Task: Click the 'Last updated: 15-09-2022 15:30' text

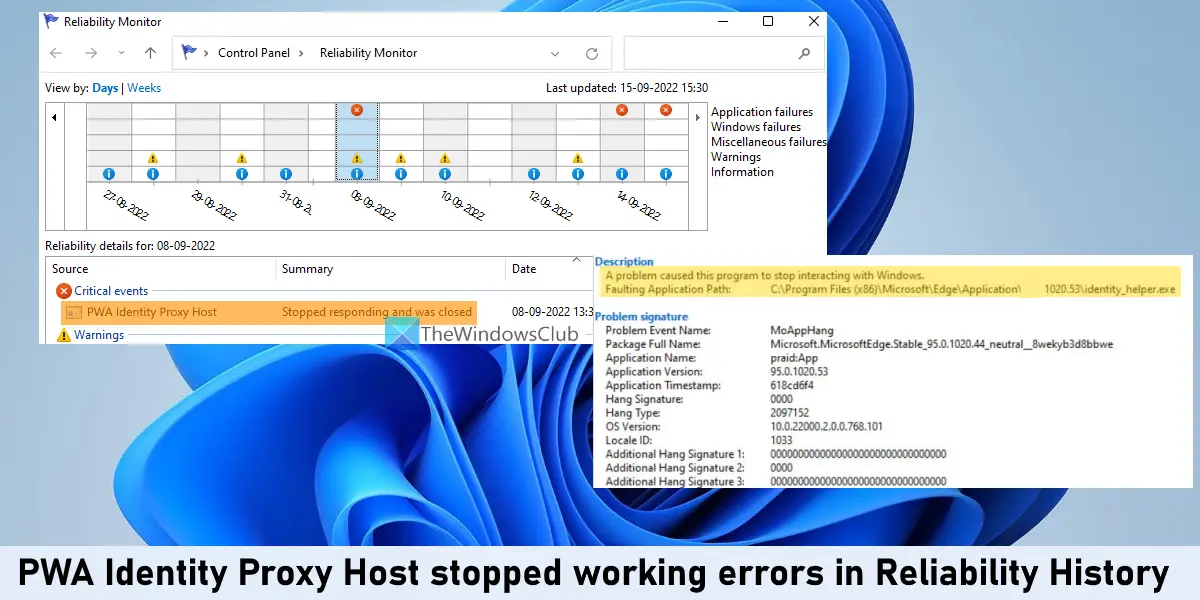Action: (x=627, y=88)
